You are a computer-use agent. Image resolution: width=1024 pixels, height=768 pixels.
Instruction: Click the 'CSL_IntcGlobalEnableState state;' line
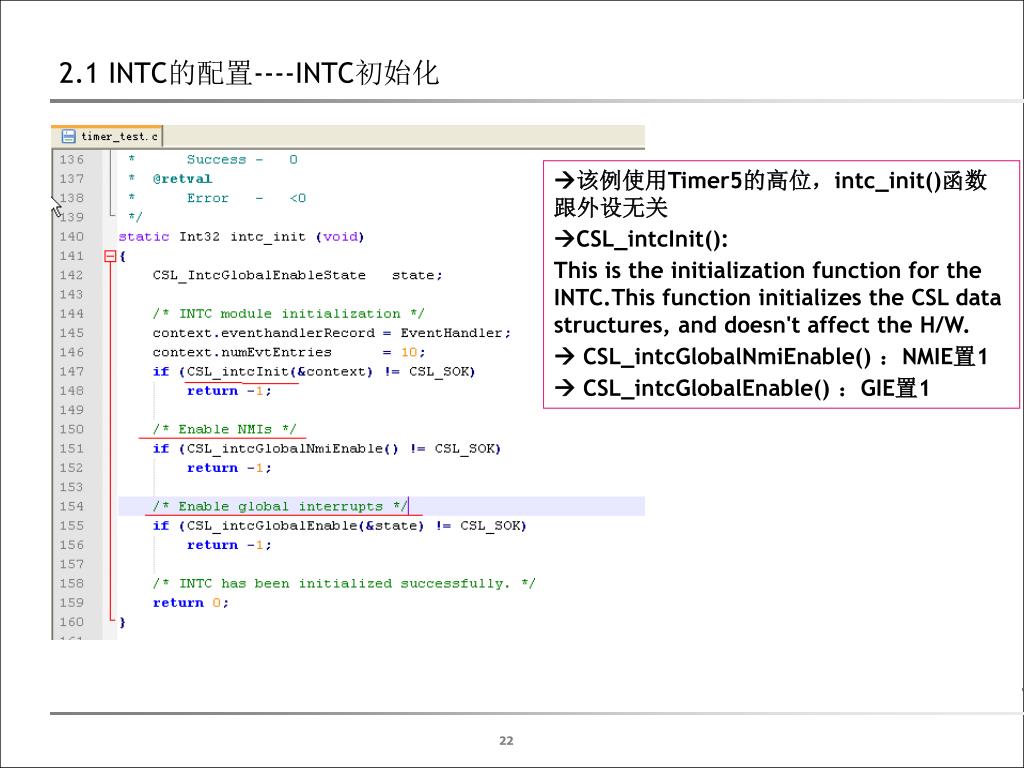297,275
